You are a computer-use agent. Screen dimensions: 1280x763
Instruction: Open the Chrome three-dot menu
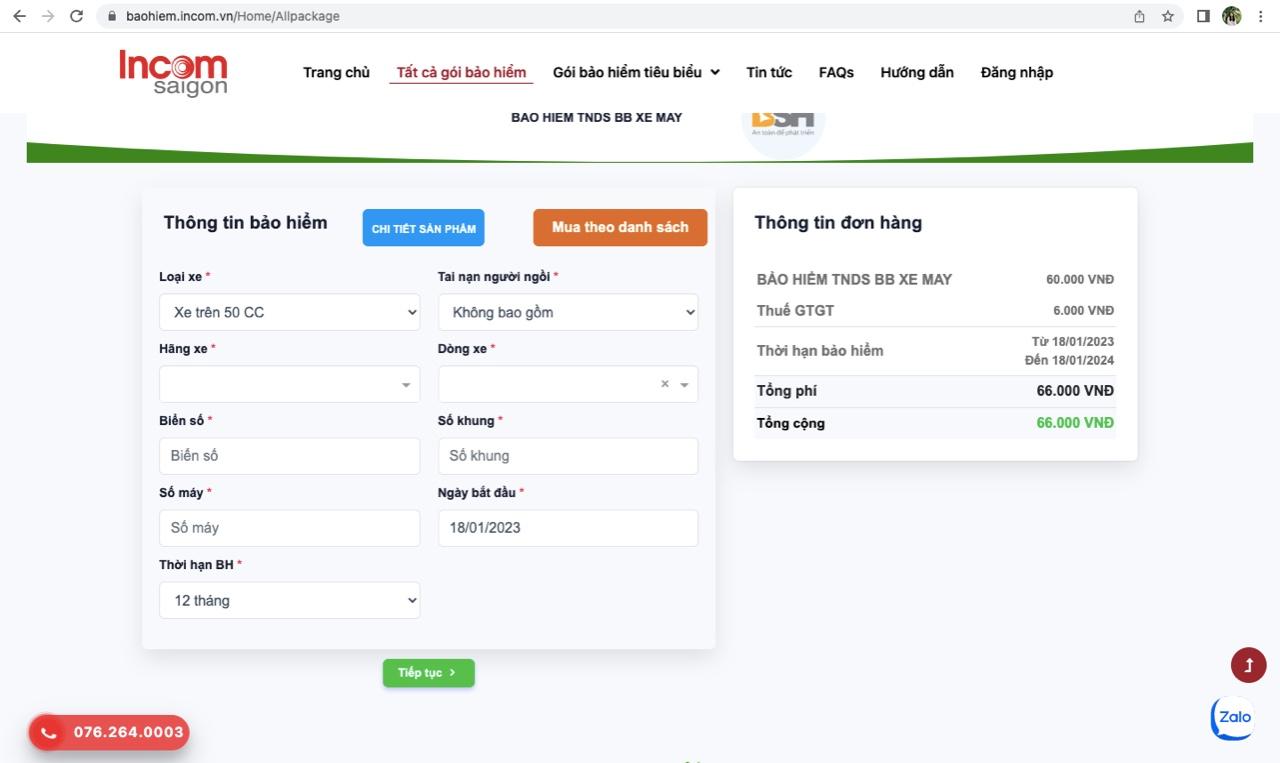tap(1261, 16)
